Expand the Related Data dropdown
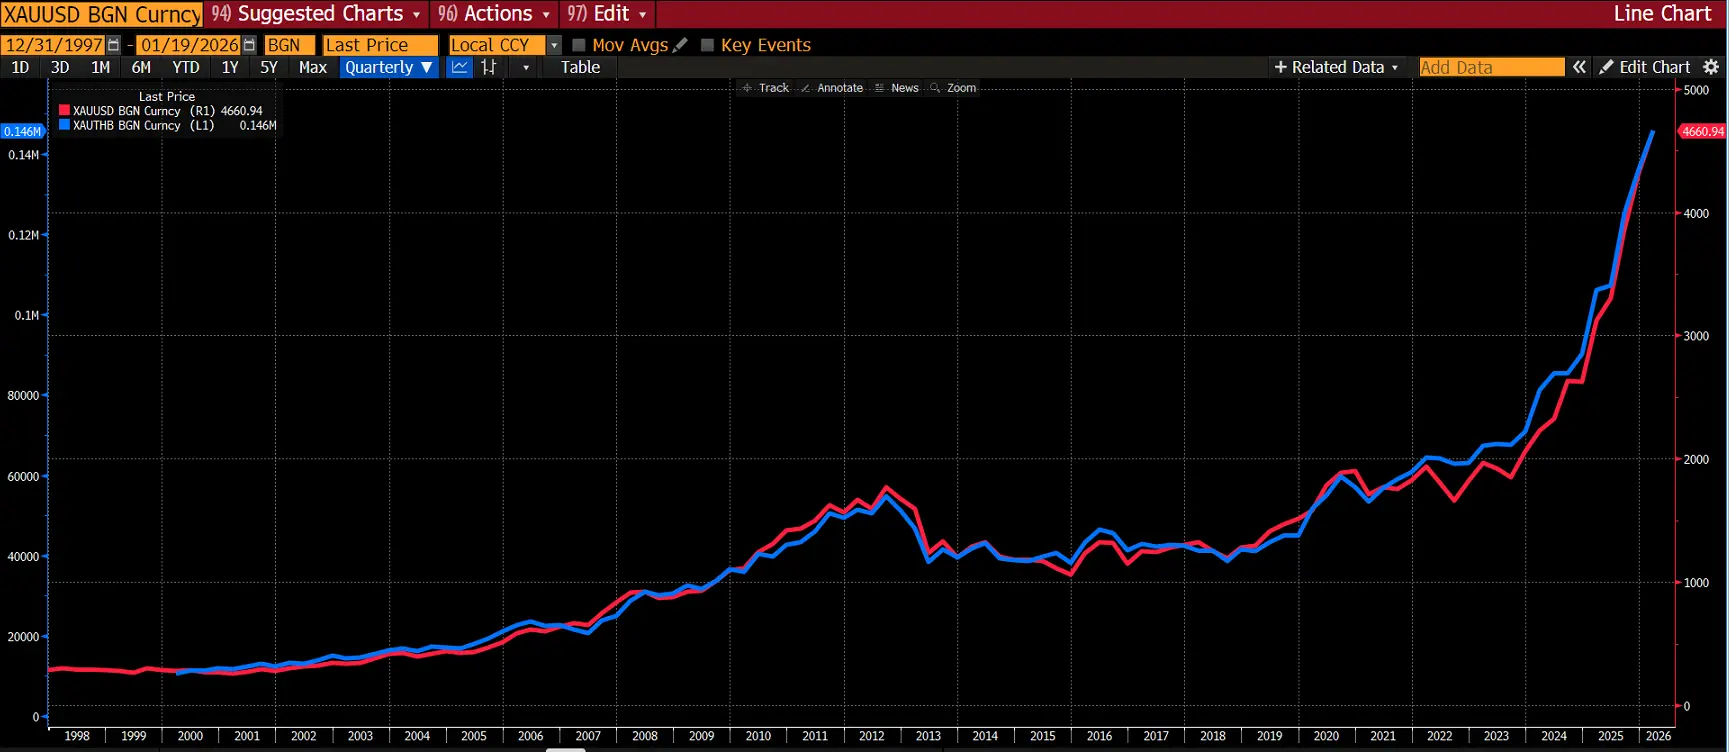1729x752 pixels. click(x=1337, y=67)
